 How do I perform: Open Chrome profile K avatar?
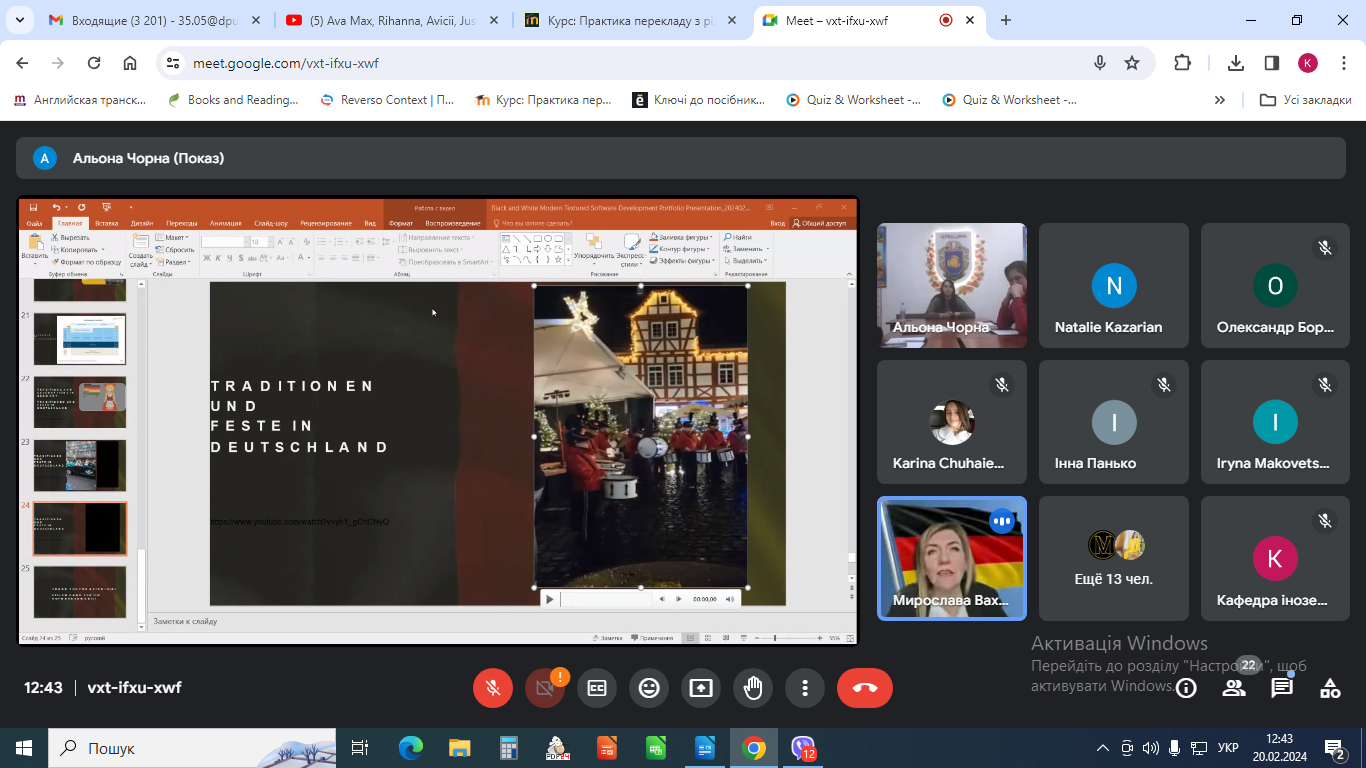[1308, 63]
